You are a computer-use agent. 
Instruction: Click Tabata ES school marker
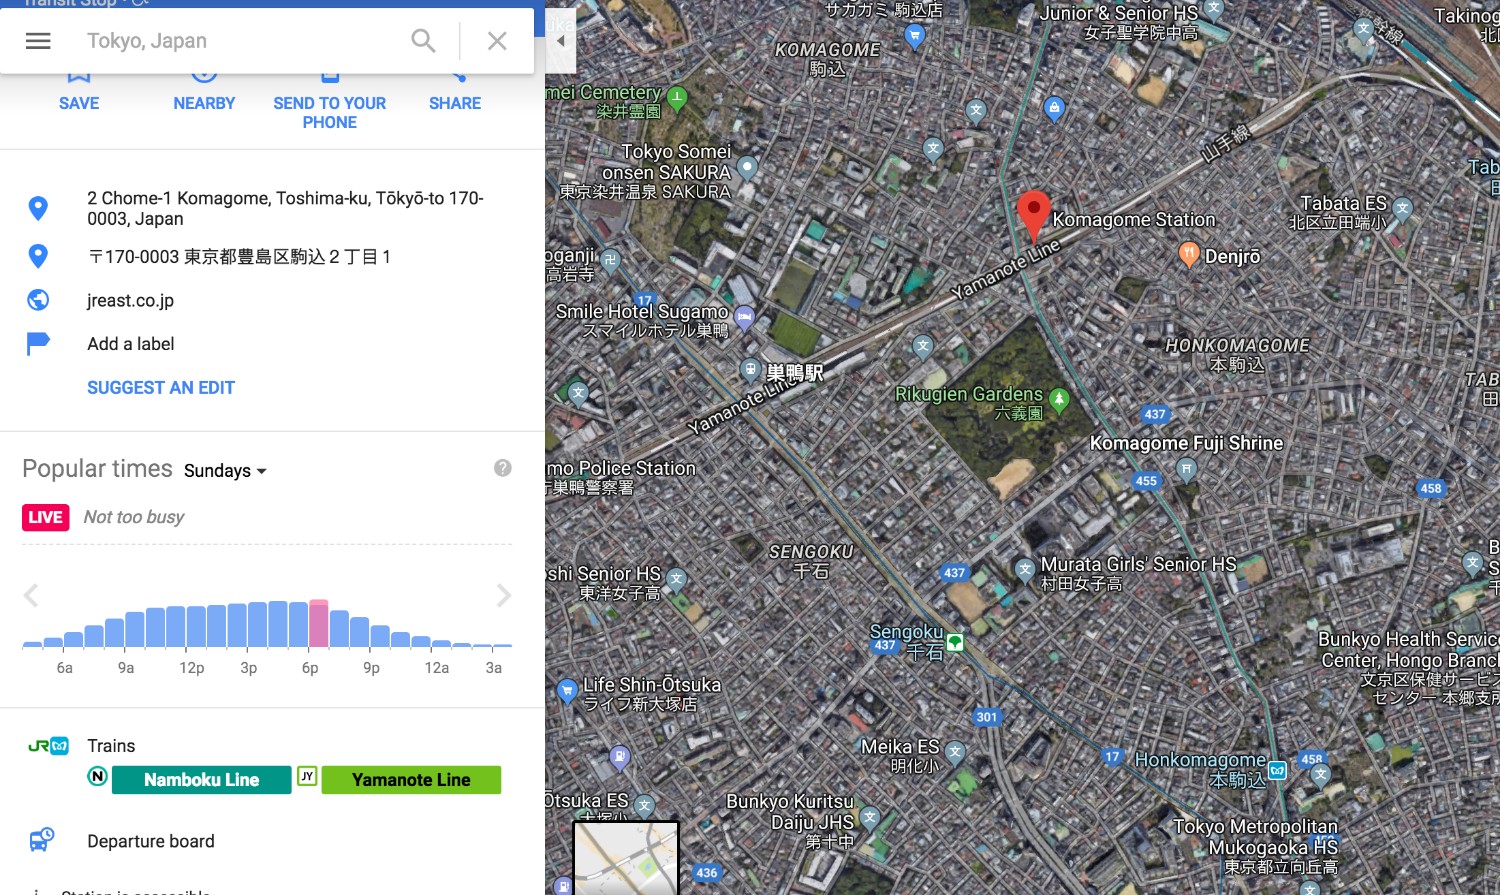1402,209
